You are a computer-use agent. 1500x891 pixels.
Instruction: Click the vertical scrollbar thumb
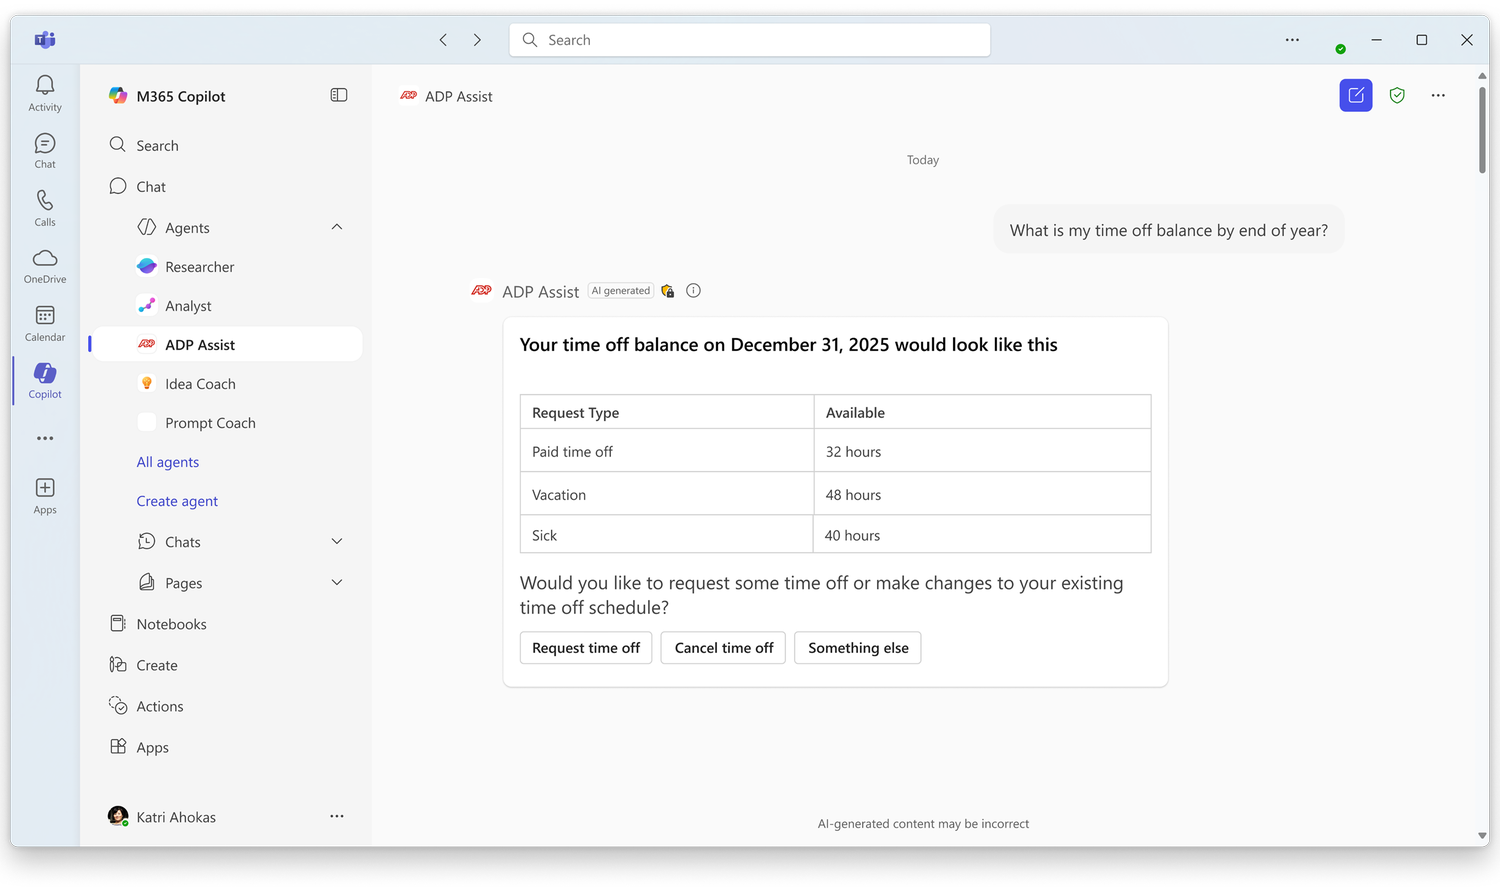[x=1482, y=130]
